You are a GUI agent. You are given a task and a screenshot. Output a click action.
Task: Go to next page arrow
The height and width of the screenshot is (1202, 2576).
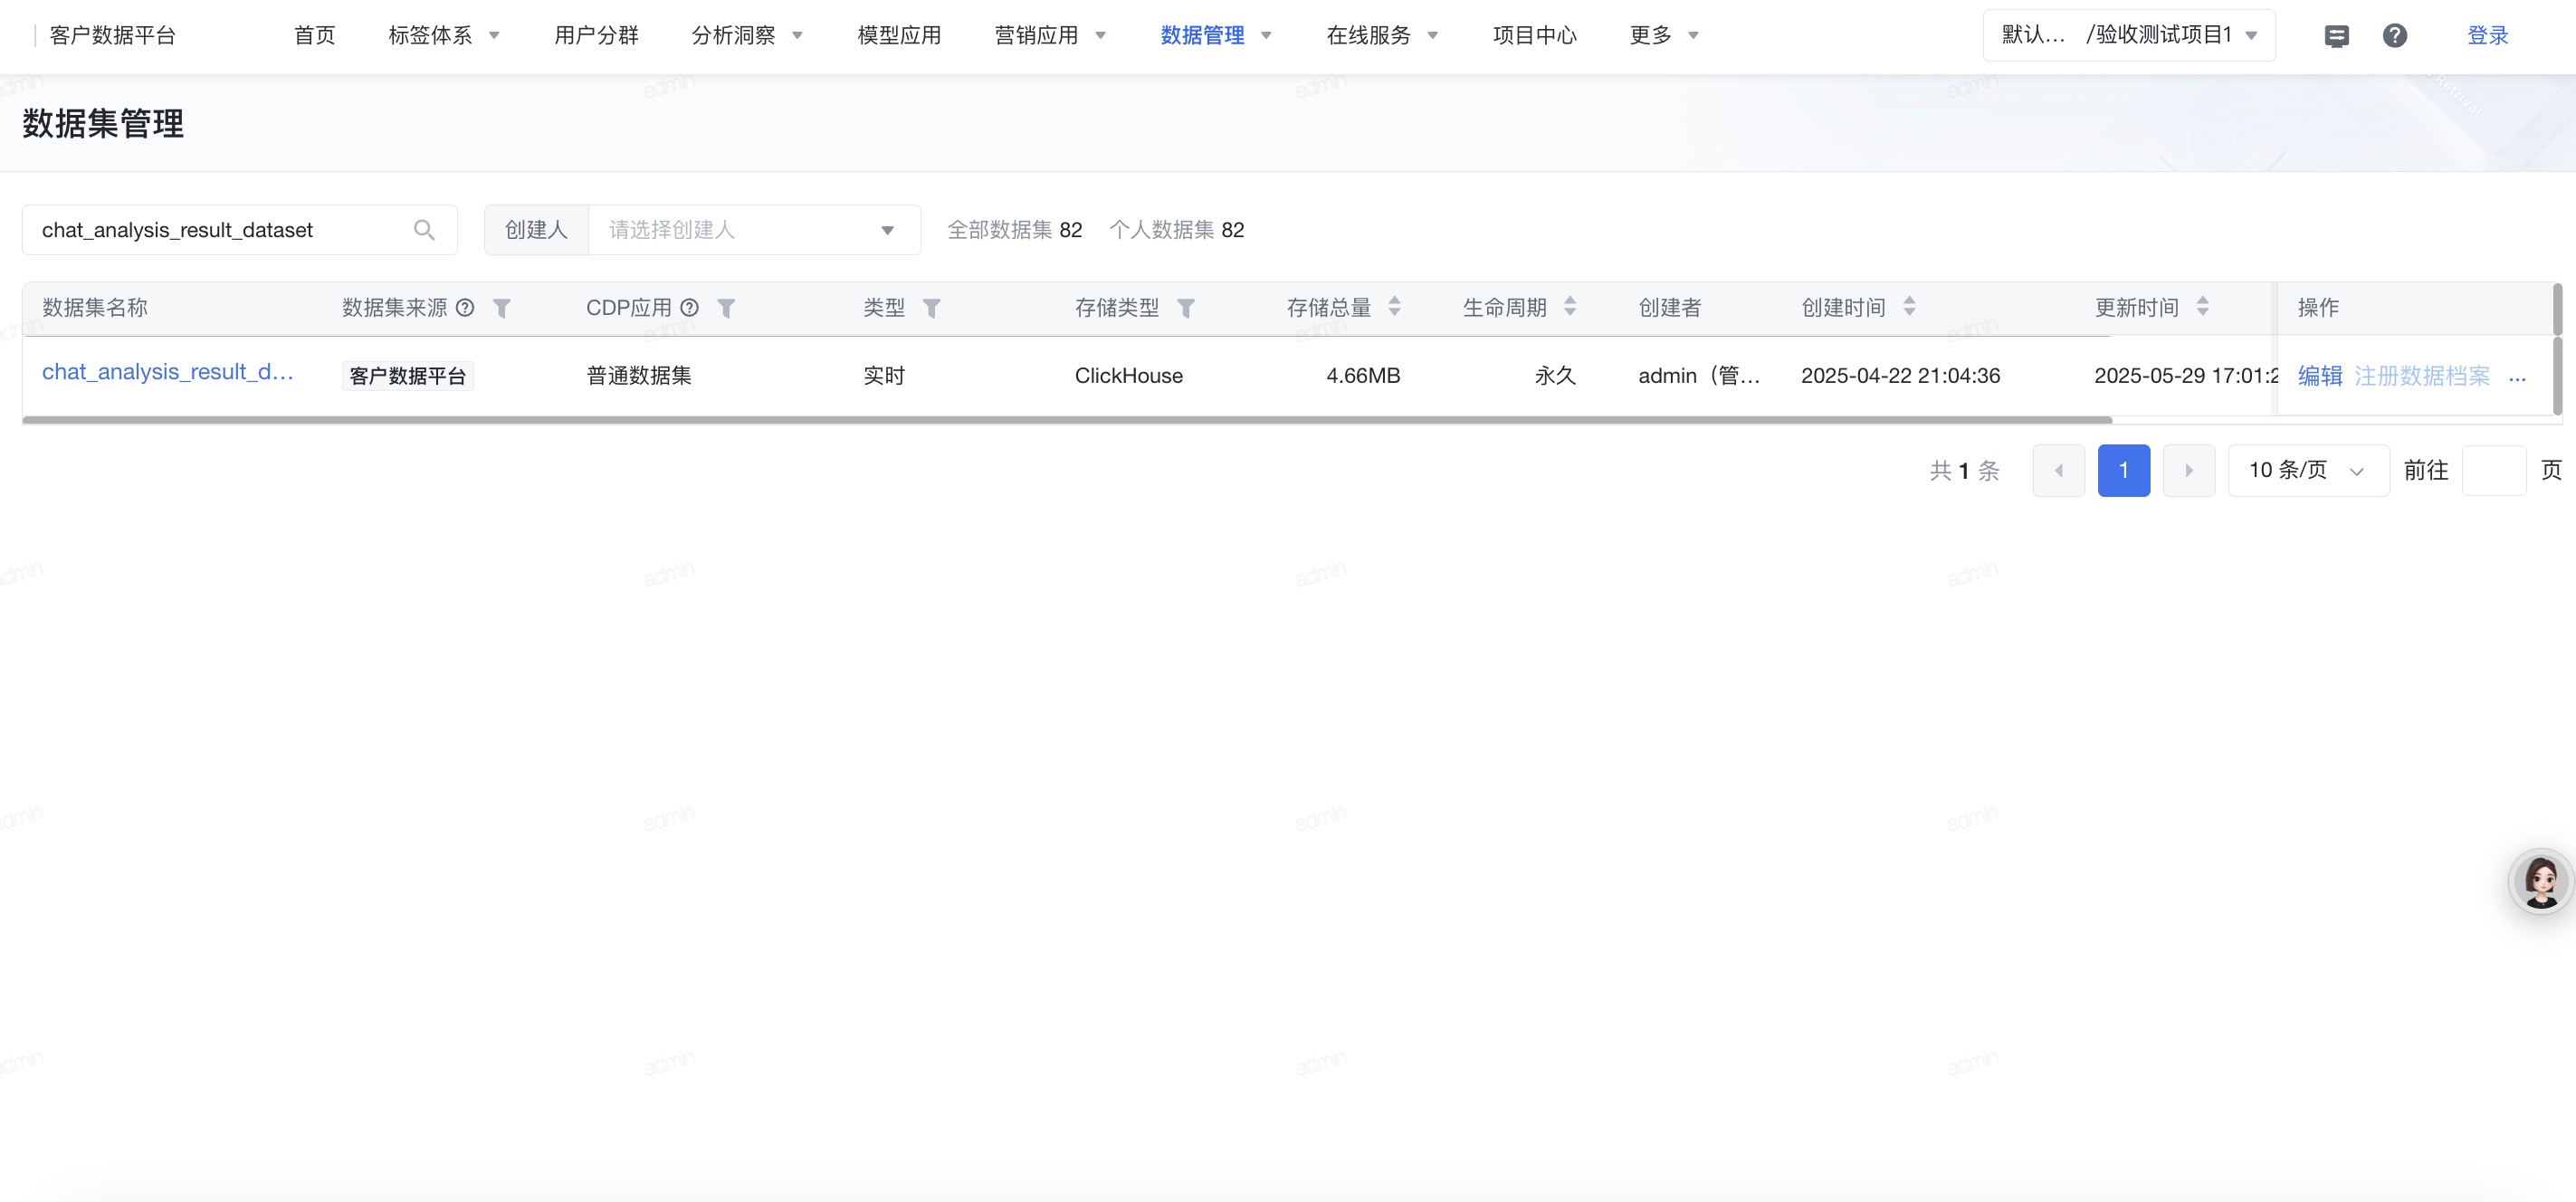click(2188, 470)
